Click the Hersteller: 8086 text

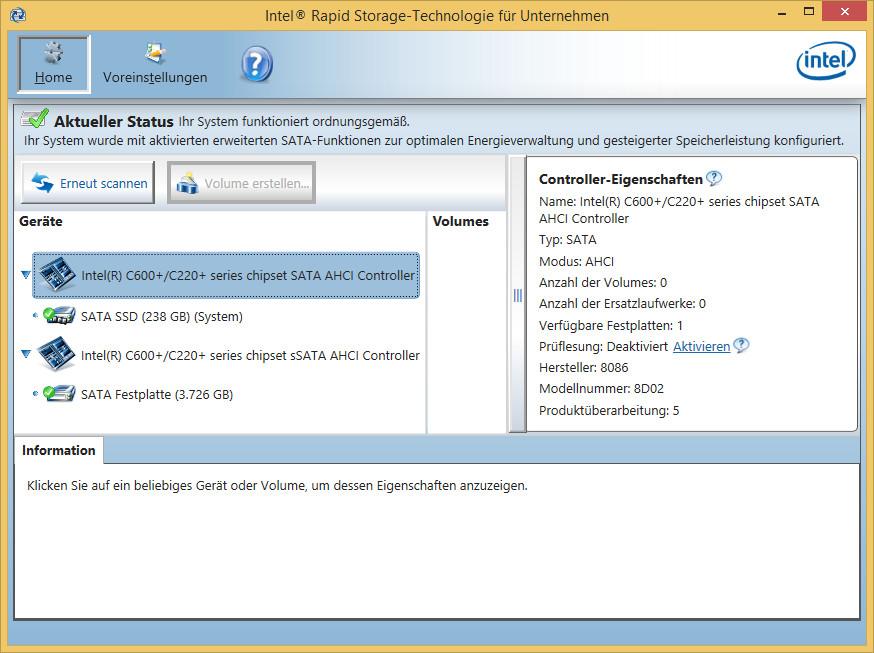click(x=583, y=368)
